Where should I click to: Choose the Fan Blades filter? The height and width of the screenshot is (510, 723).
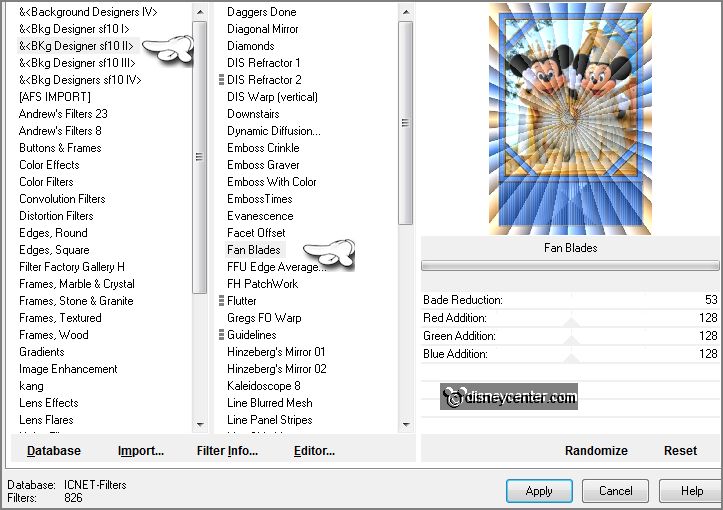tap(254, 250)
